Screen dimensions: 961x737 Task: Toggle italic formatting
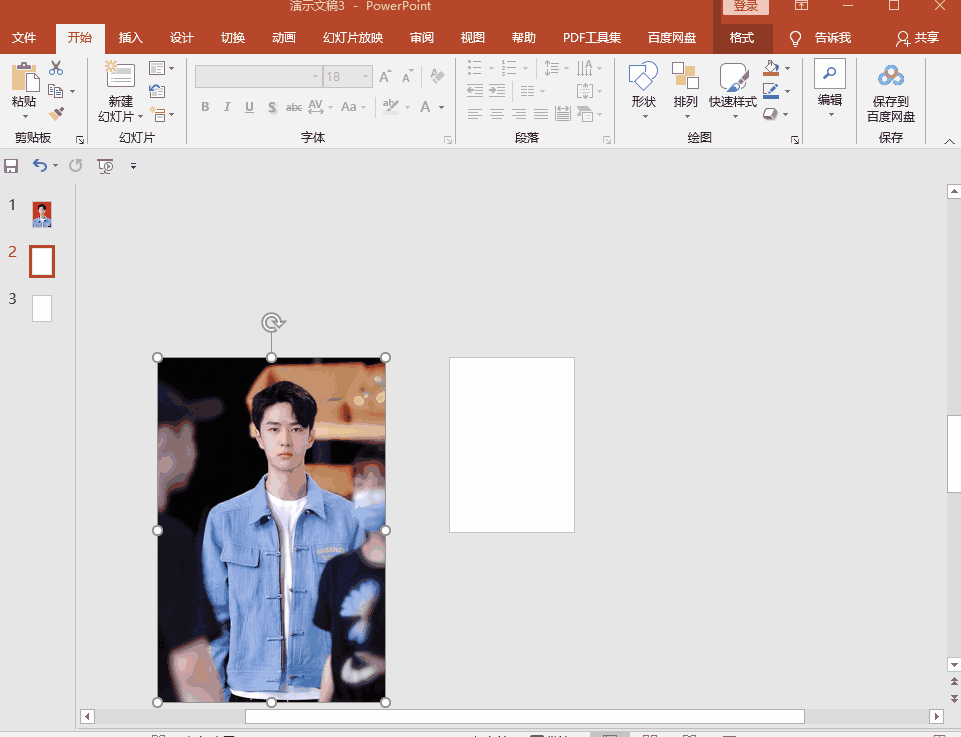(x=227, y=107)
